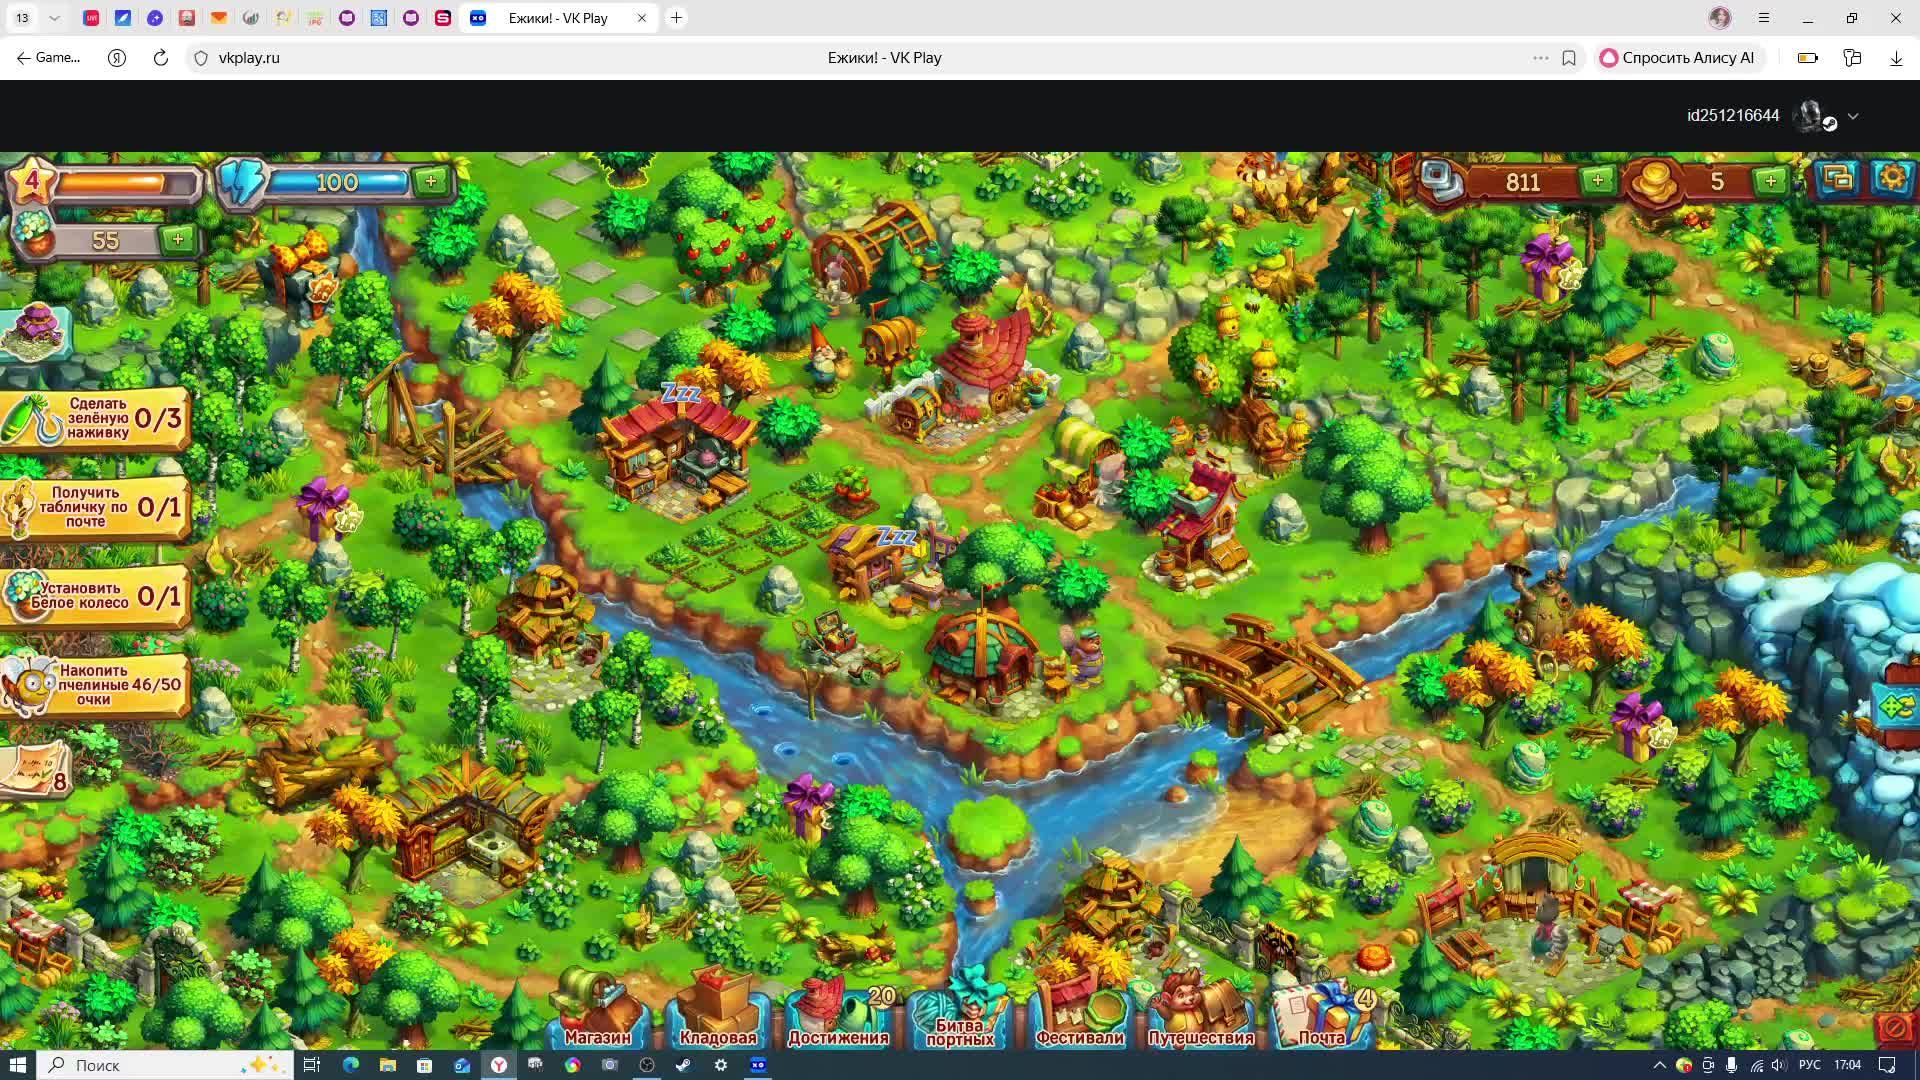Image resolution: width=1920 pixels, height=1080 pixels.
Task: Open the Путешествия travel icon
Action: point(1200,1012)
